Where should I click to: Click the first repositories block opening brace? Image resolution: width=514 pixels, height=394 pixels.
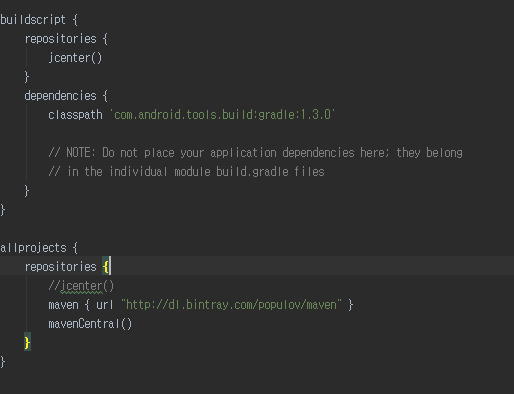(x=105, y=39)
